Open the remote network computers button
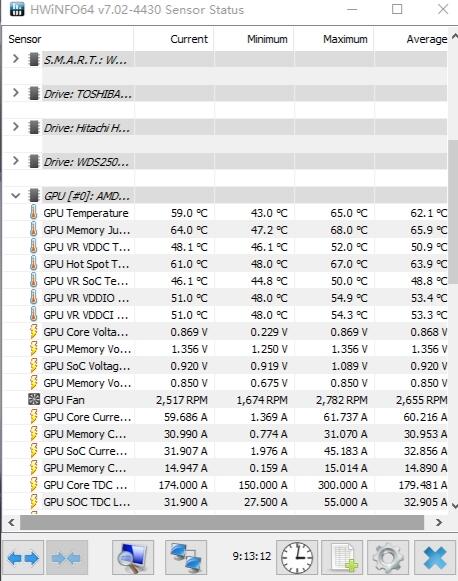This screenshot has height=581, width=458. pos(186,558)
